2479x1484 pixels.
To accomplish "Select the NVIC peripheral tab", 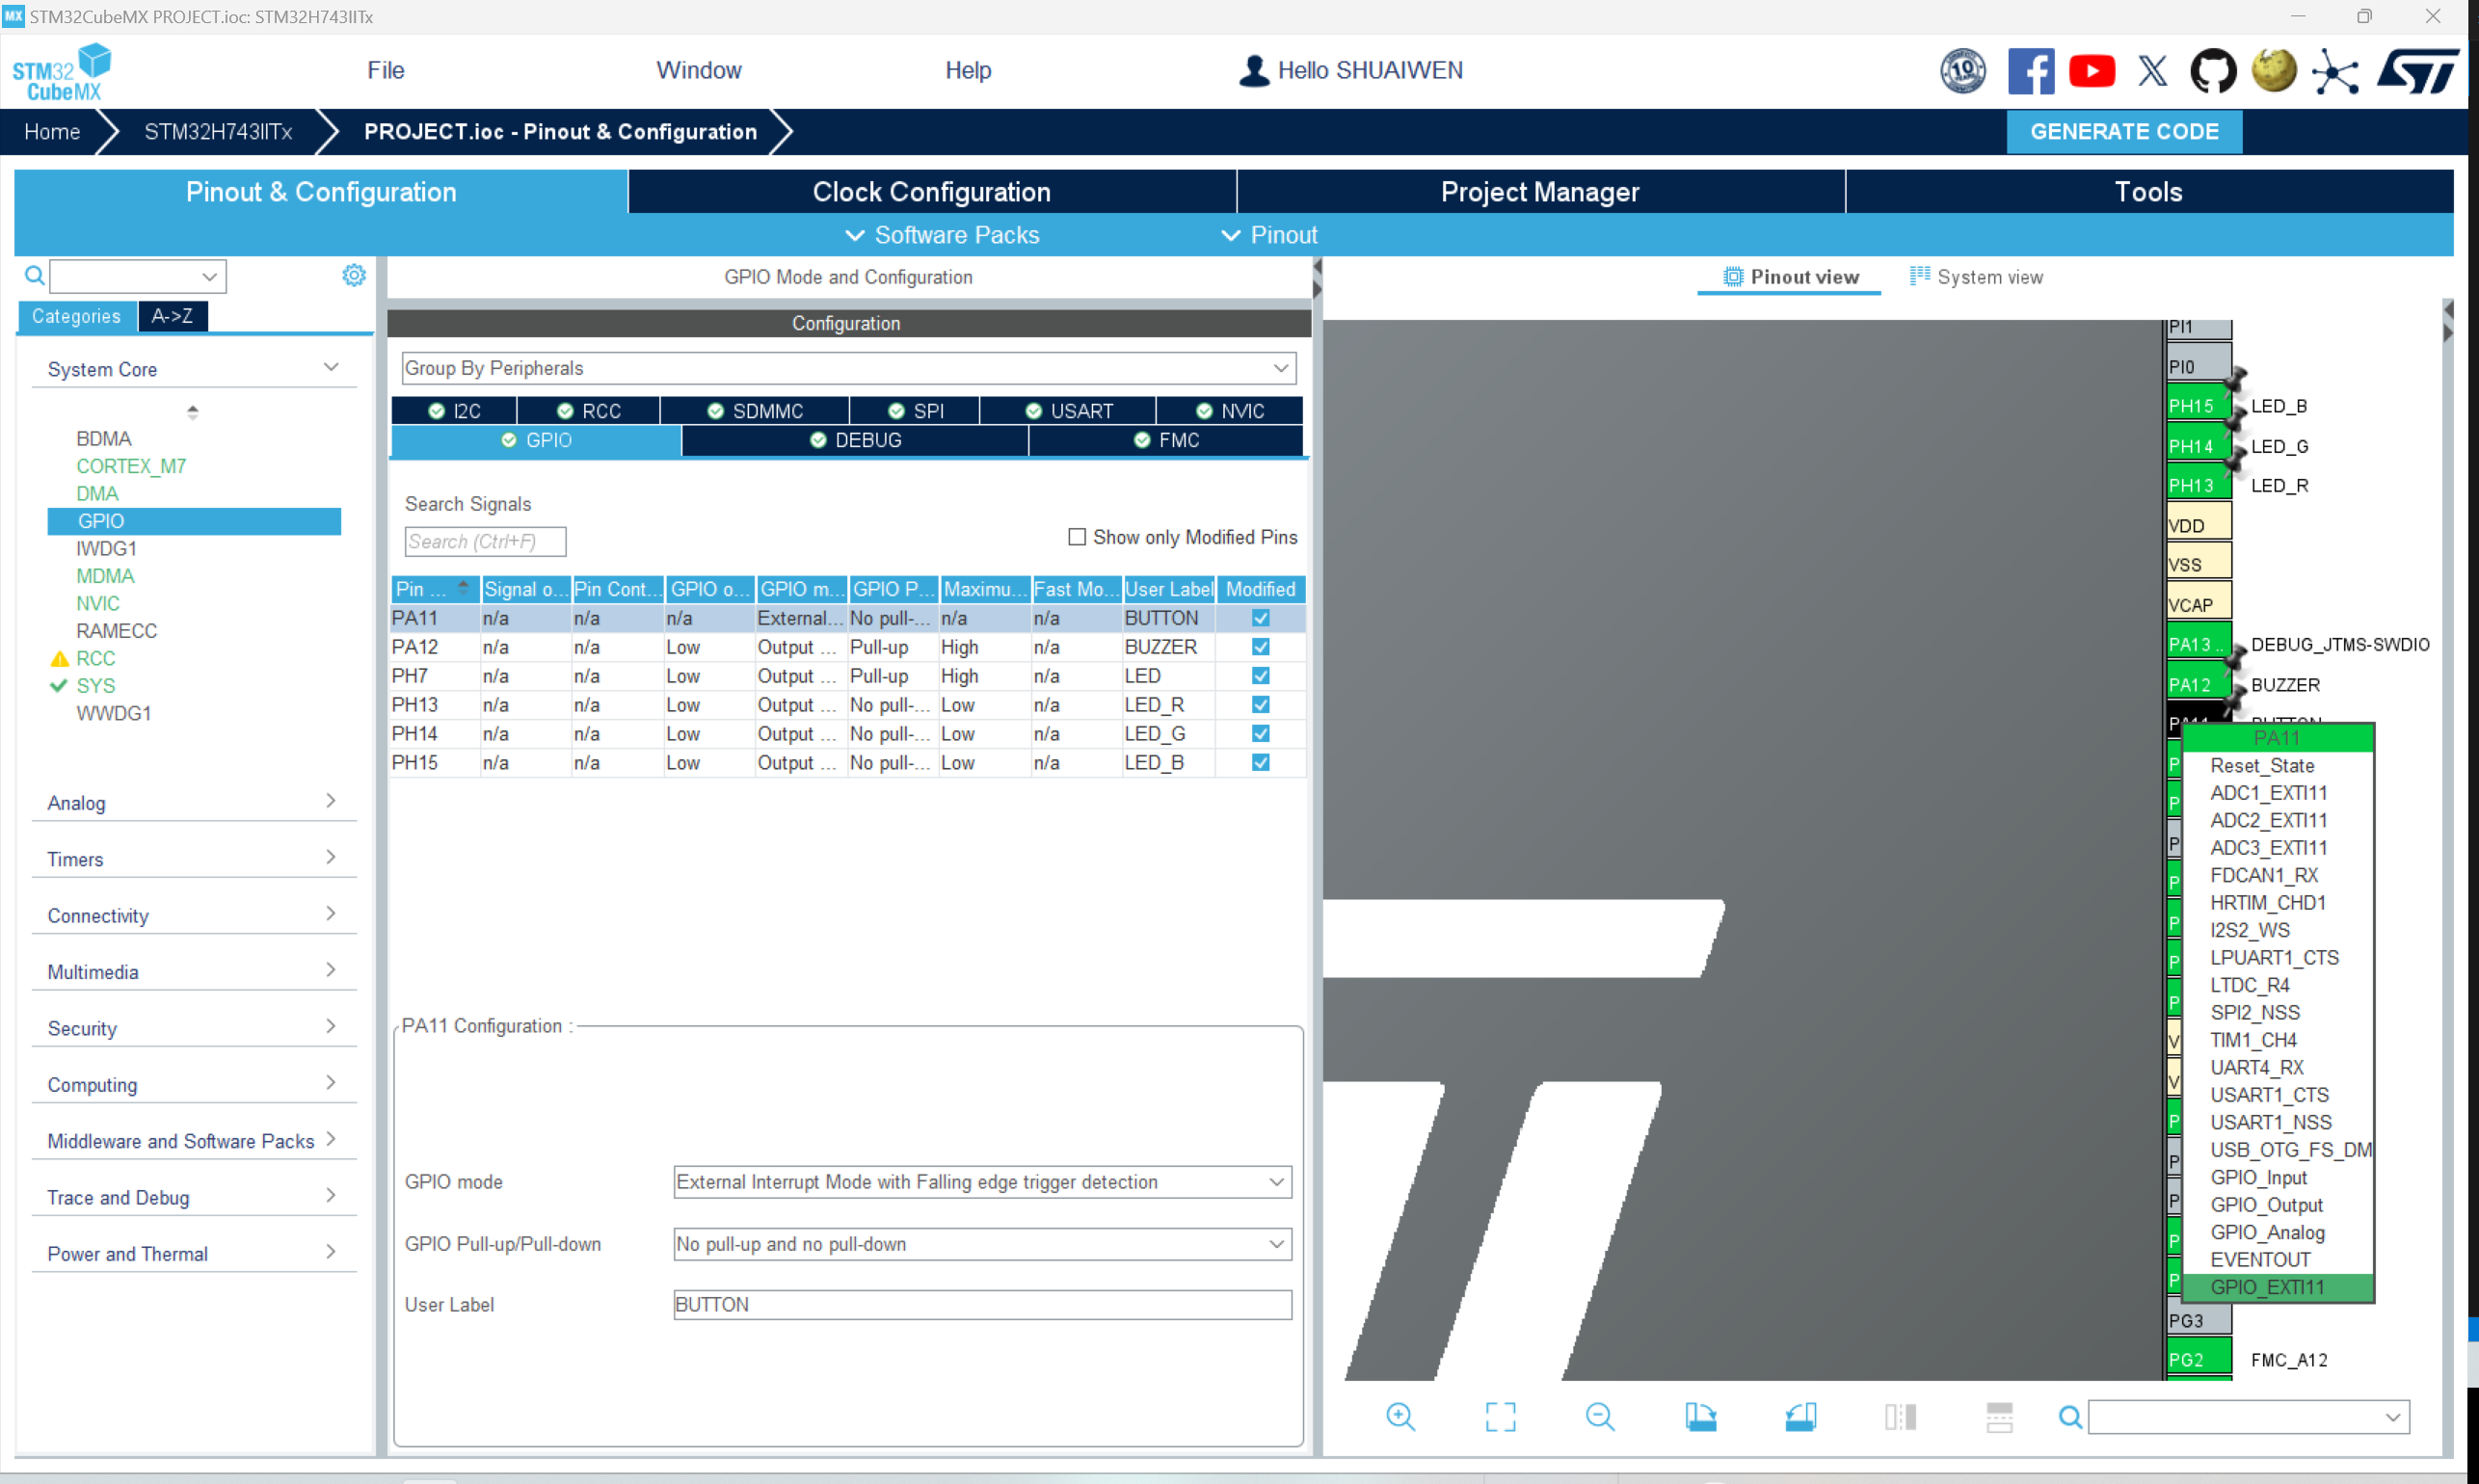I will (1231, 411).
